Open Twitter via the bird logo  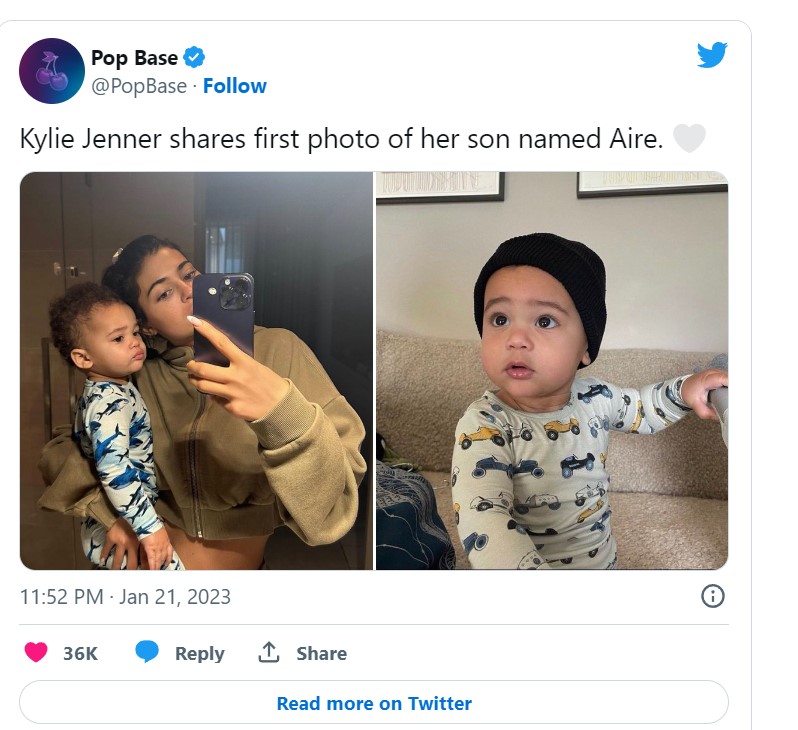[712, 55]
